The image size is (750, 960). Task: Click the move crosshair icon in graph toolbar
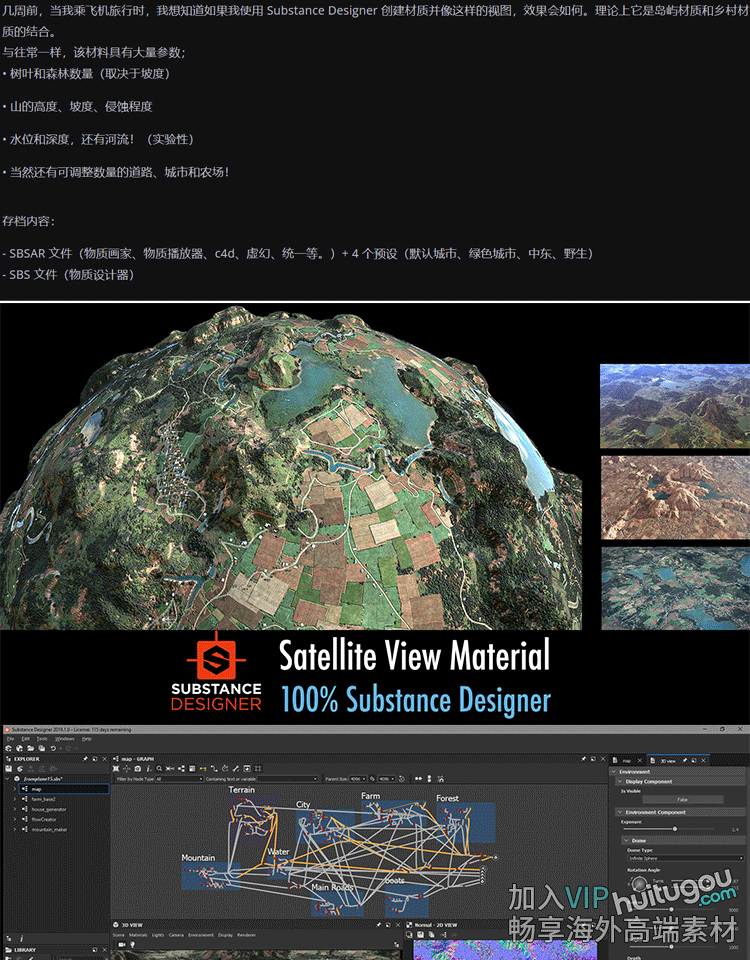pyautogui.click(x=127, y=768)
